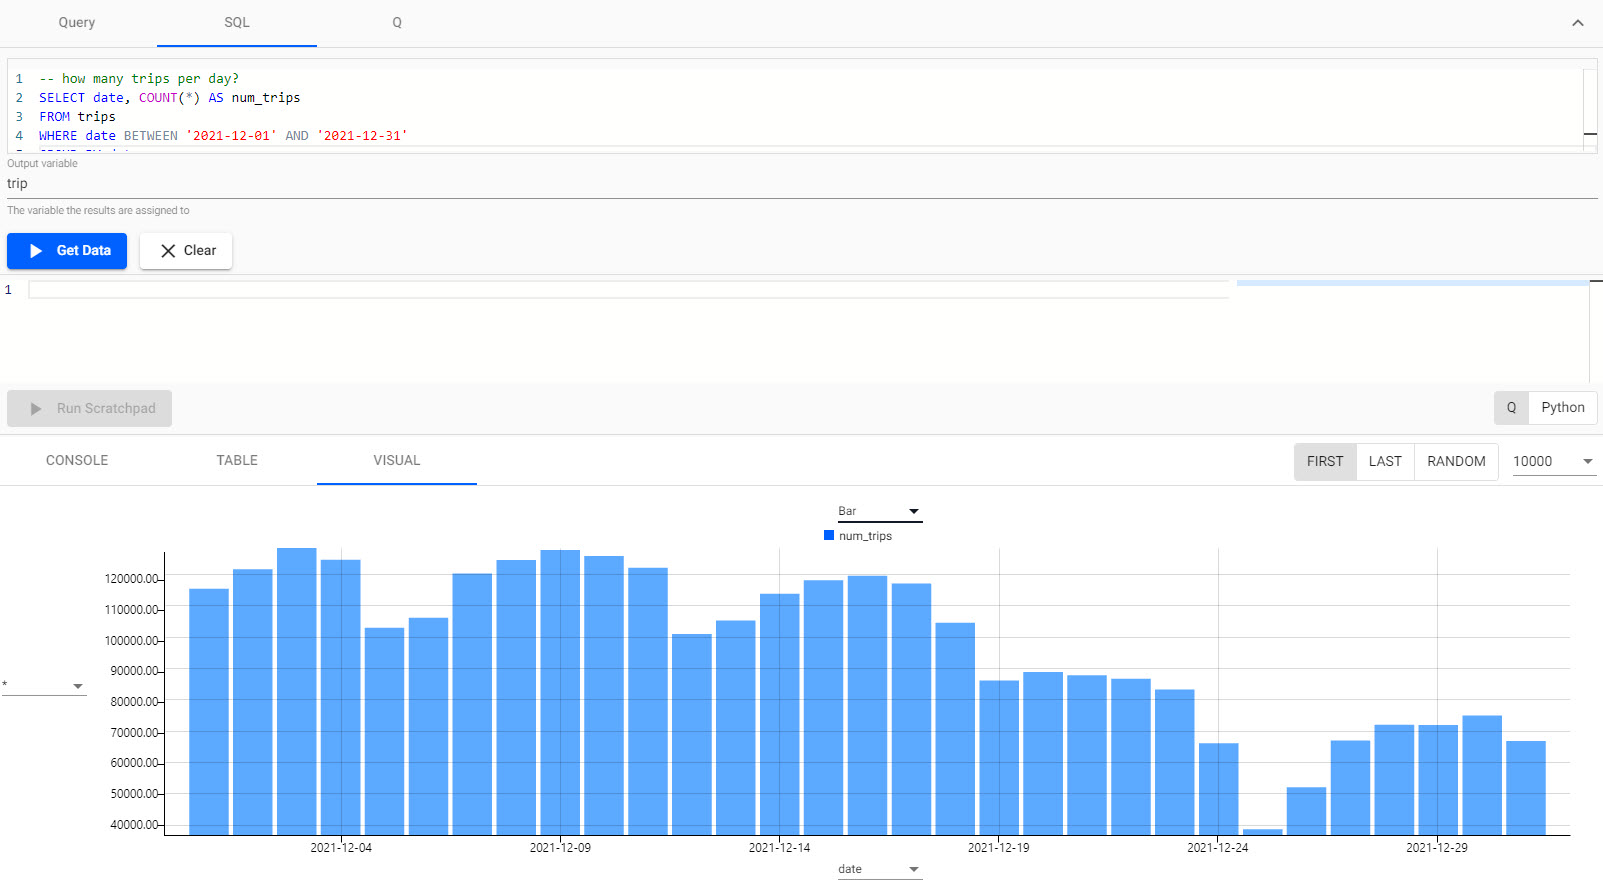Open the Query tab
The image size is (1603, 880).
pos(77,22)
